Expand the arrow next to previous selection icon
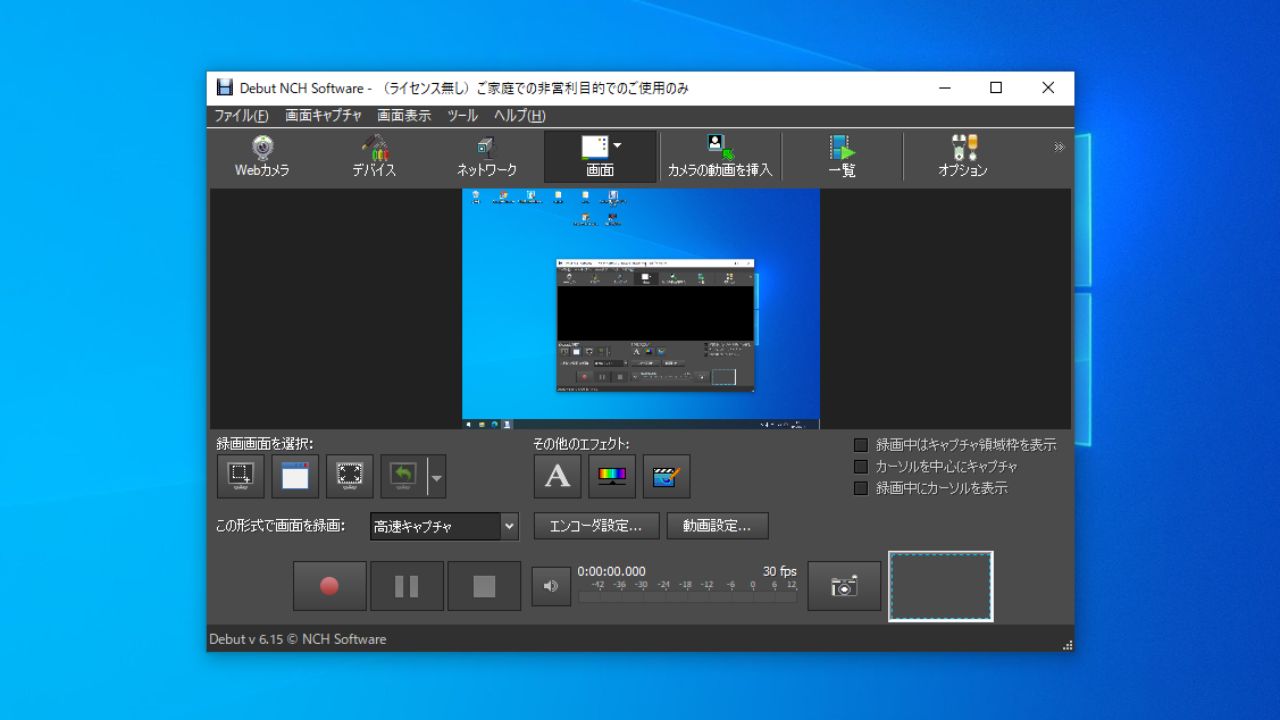This screenshot has width=1280, height=720. 436,477
